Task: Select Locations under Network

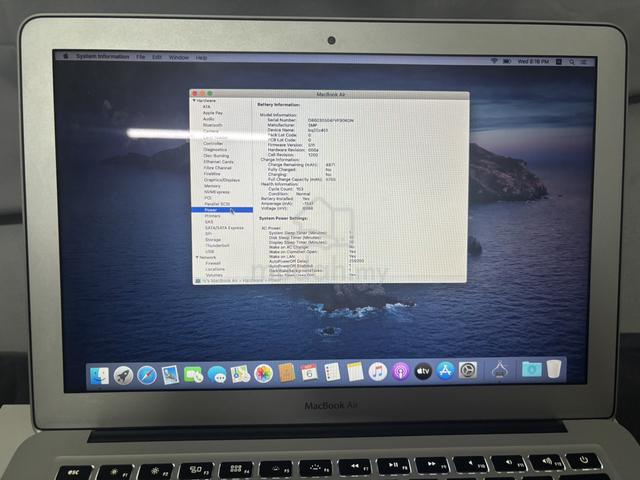Action: click(x=215, y=269)
